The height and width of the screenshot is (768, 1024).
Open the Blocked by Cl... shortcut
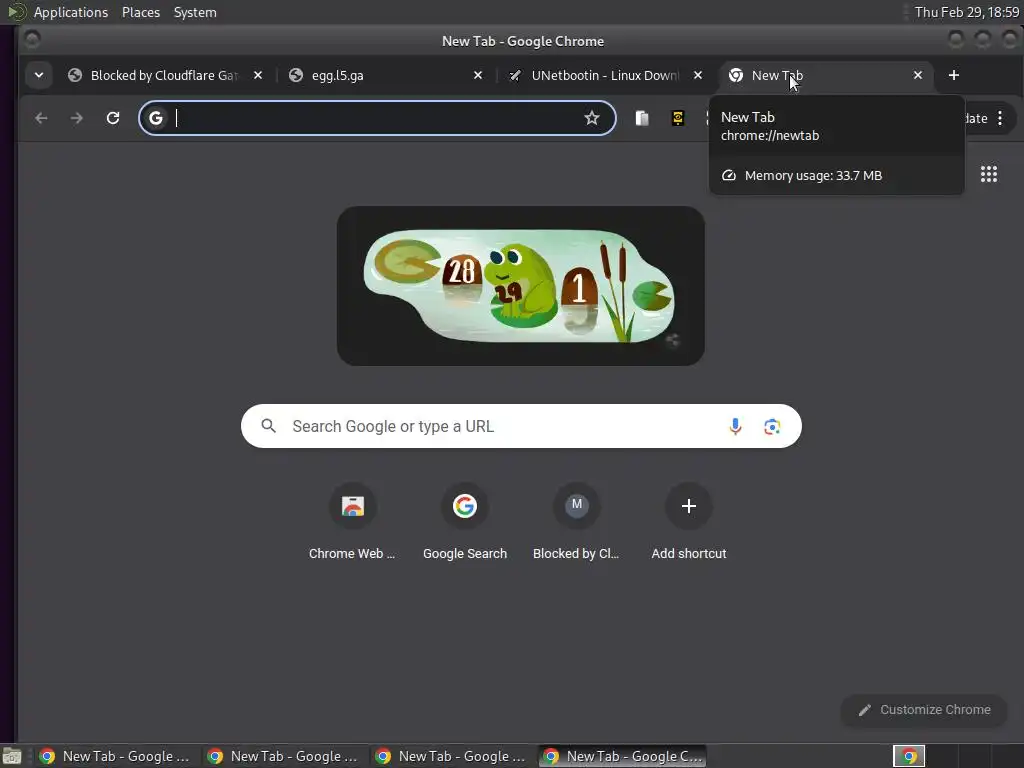click(x=576, y=522)
